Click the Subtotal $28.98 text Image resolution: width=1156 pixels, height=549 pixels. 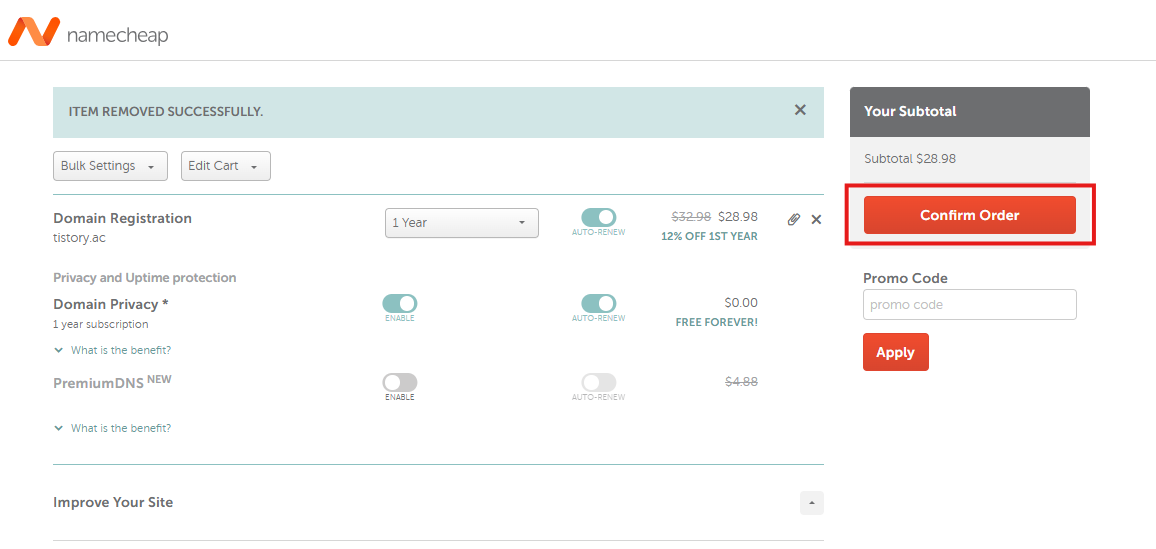coord(910,158)
